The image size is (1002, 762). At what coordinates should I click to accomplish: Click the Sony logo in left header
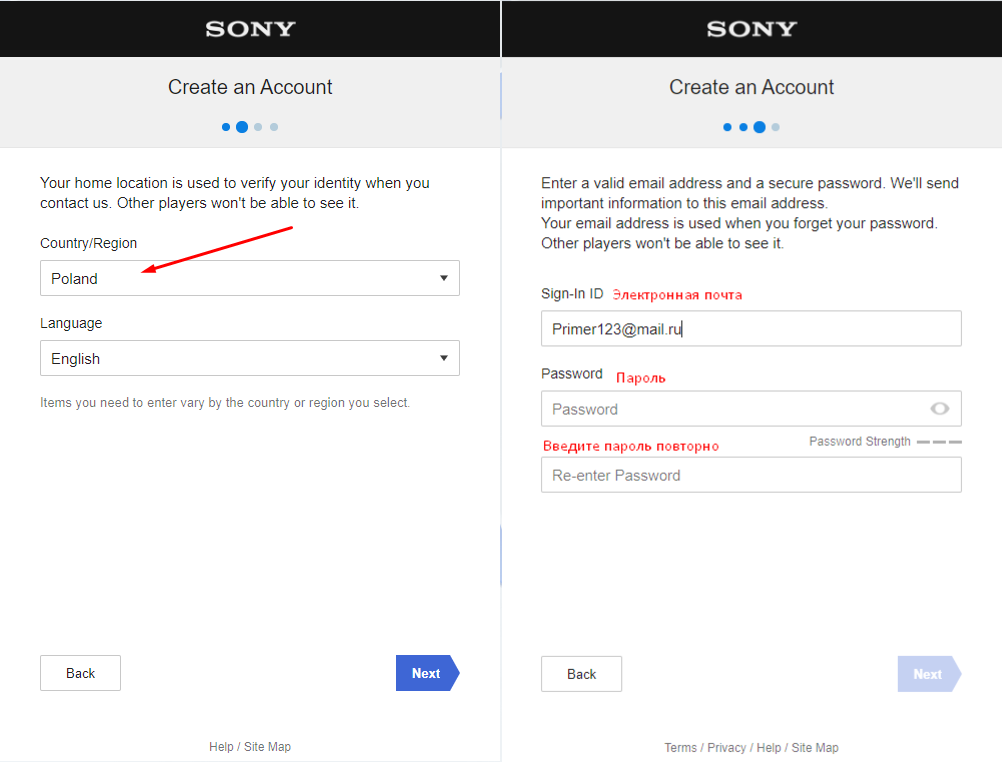tap(250, 29)
